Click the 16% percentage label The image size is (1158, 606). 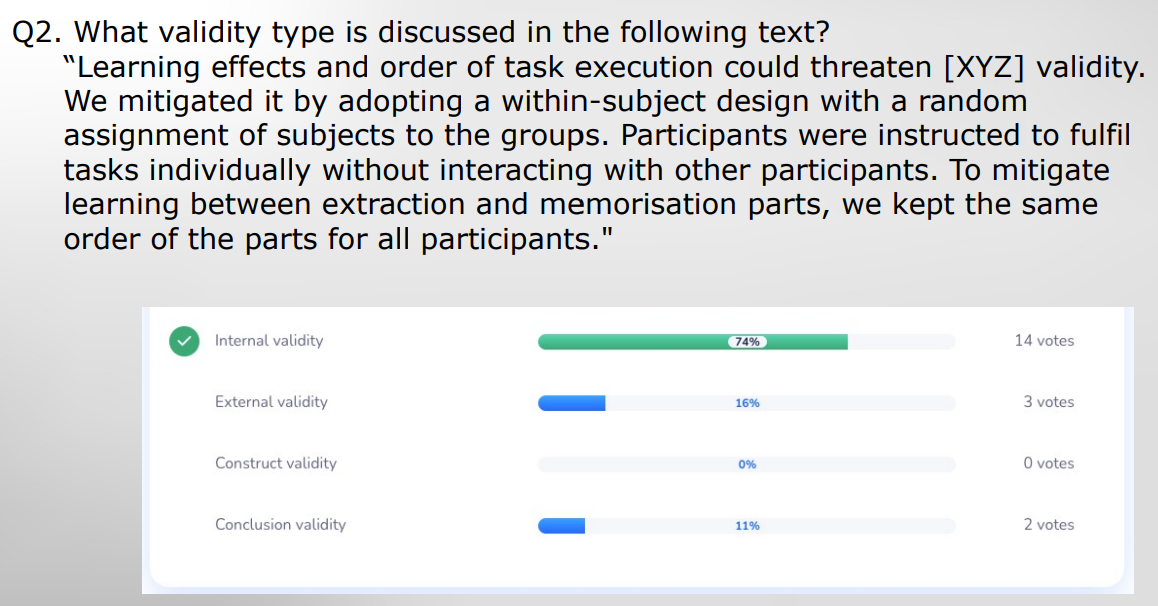pyautogui.click(x=747, y=403)
